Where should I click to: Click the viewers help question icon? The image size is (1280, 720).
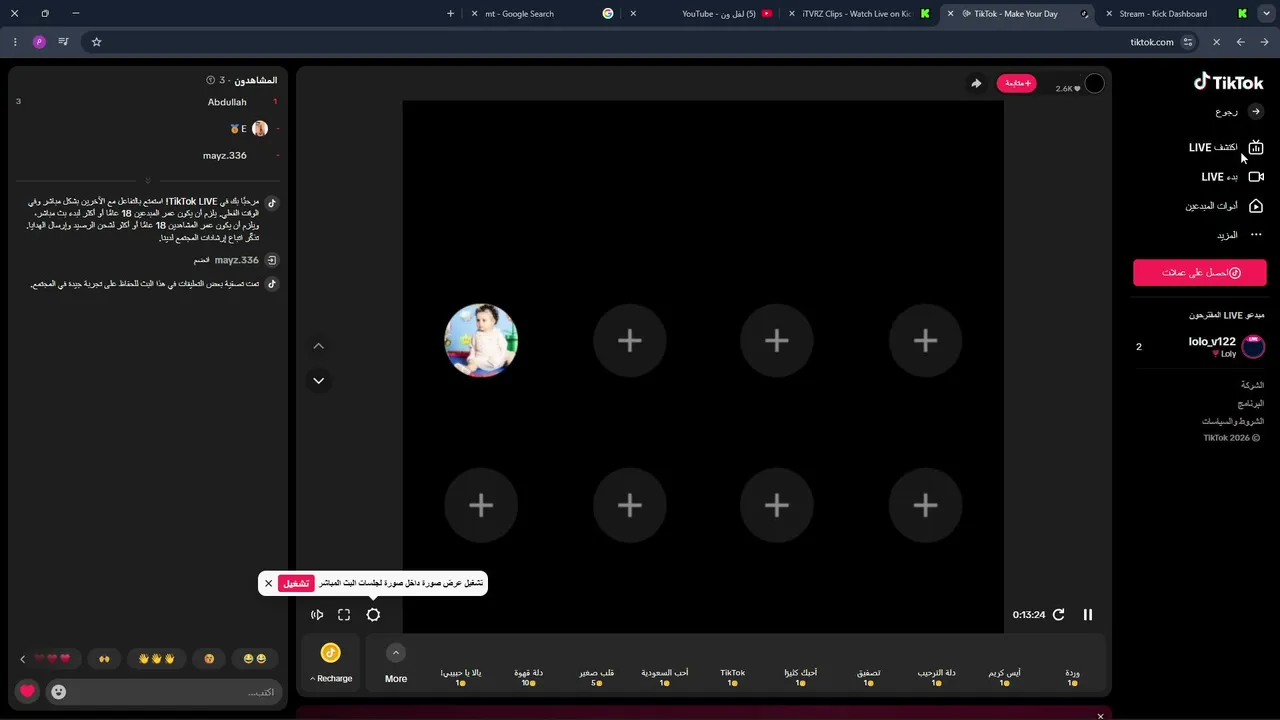pos(210,80)
